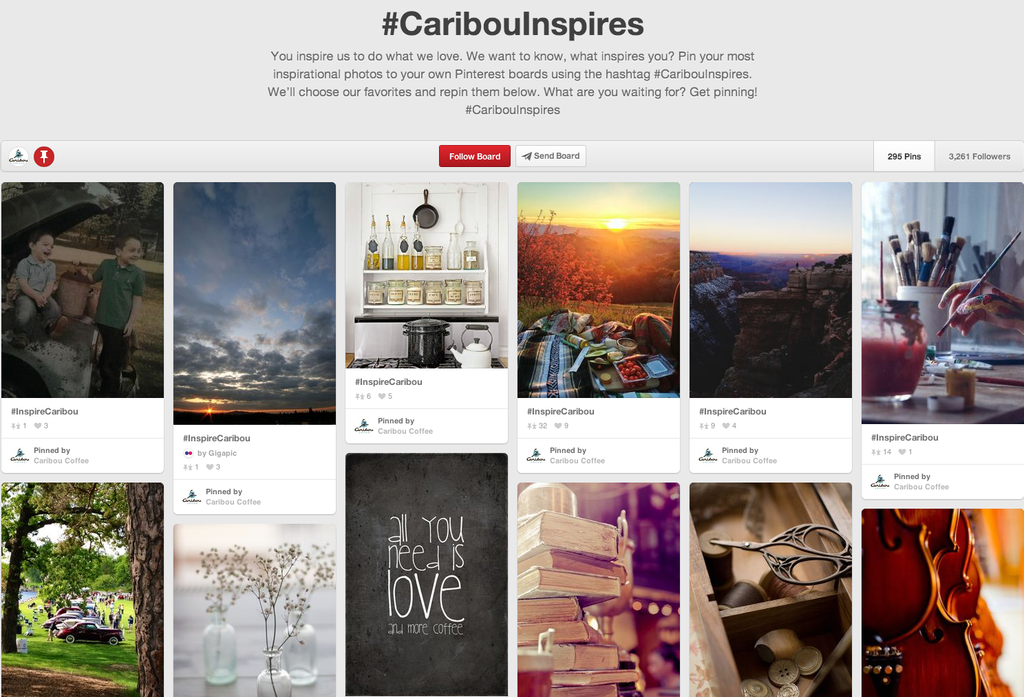Open the vintage scissors pin image
This screenshot has height=697, width=1024.
(x=771, y=590)
